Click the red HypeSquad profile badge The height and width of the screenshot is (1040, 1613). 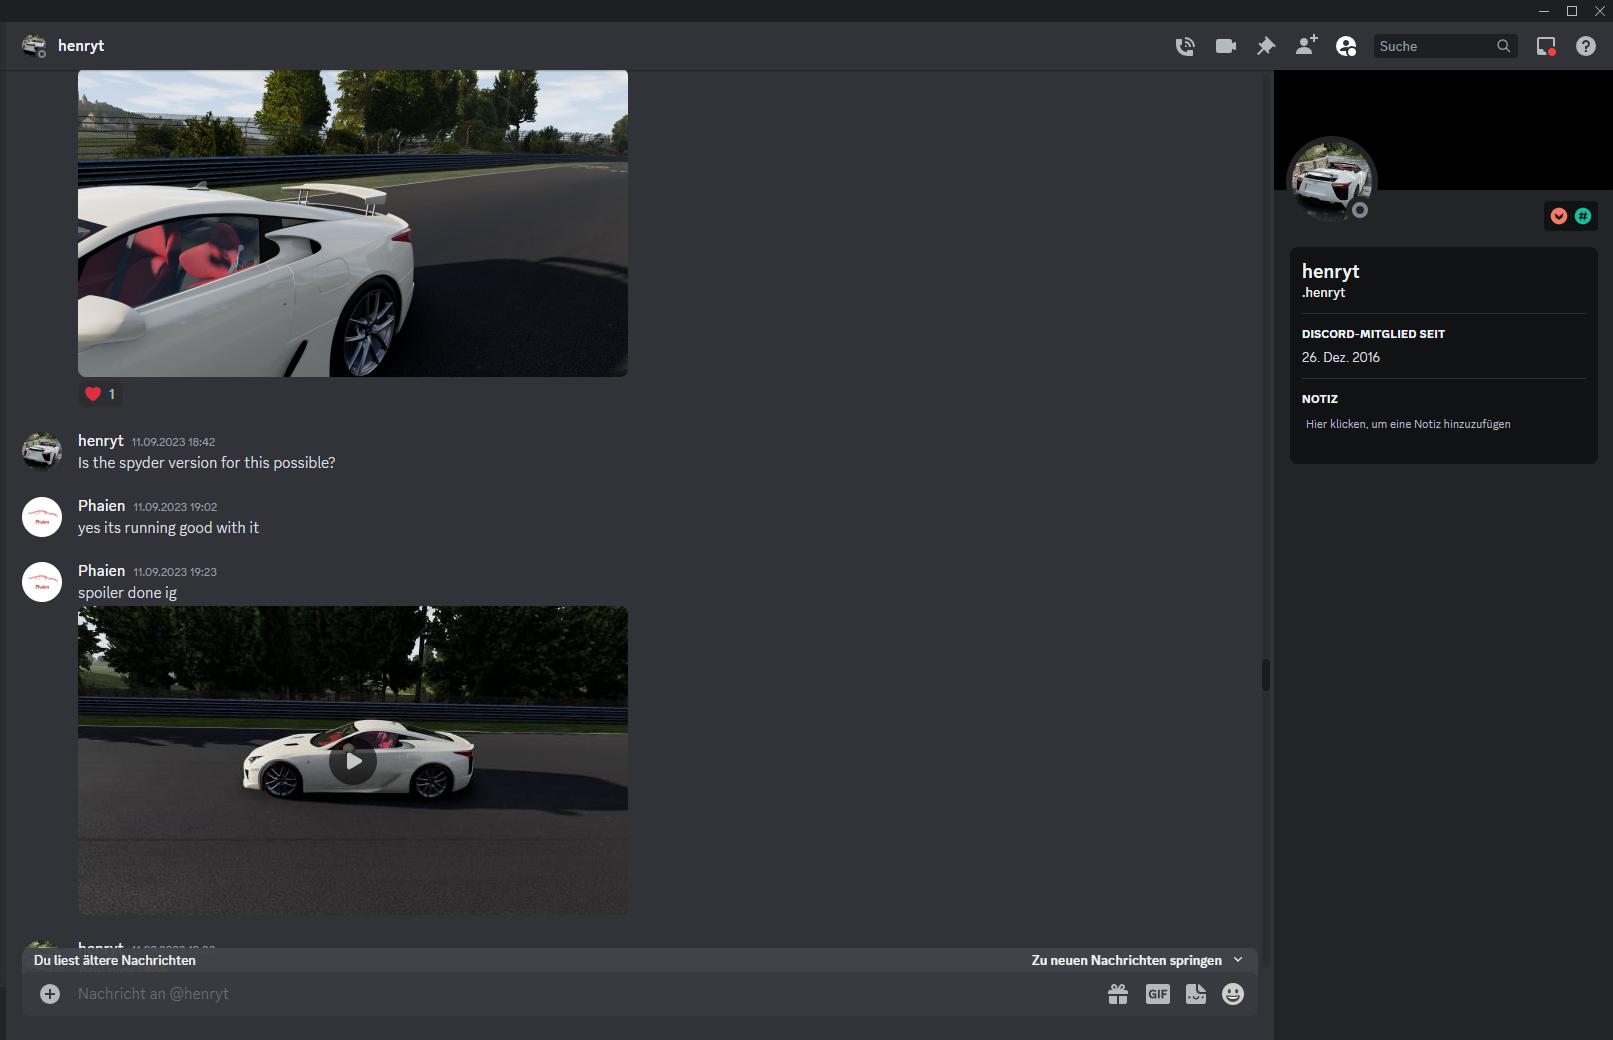(x=1559, y=216)
